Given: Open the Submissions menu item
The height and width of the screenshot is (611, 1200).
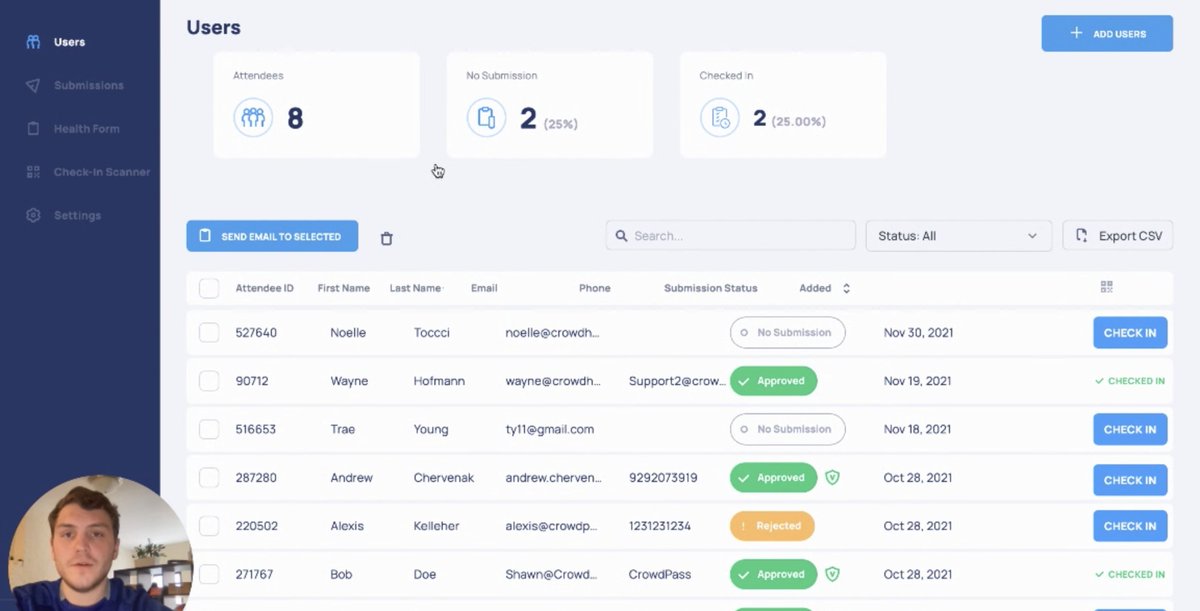Looking at the screenshot, I should click(x=89, y=86).
